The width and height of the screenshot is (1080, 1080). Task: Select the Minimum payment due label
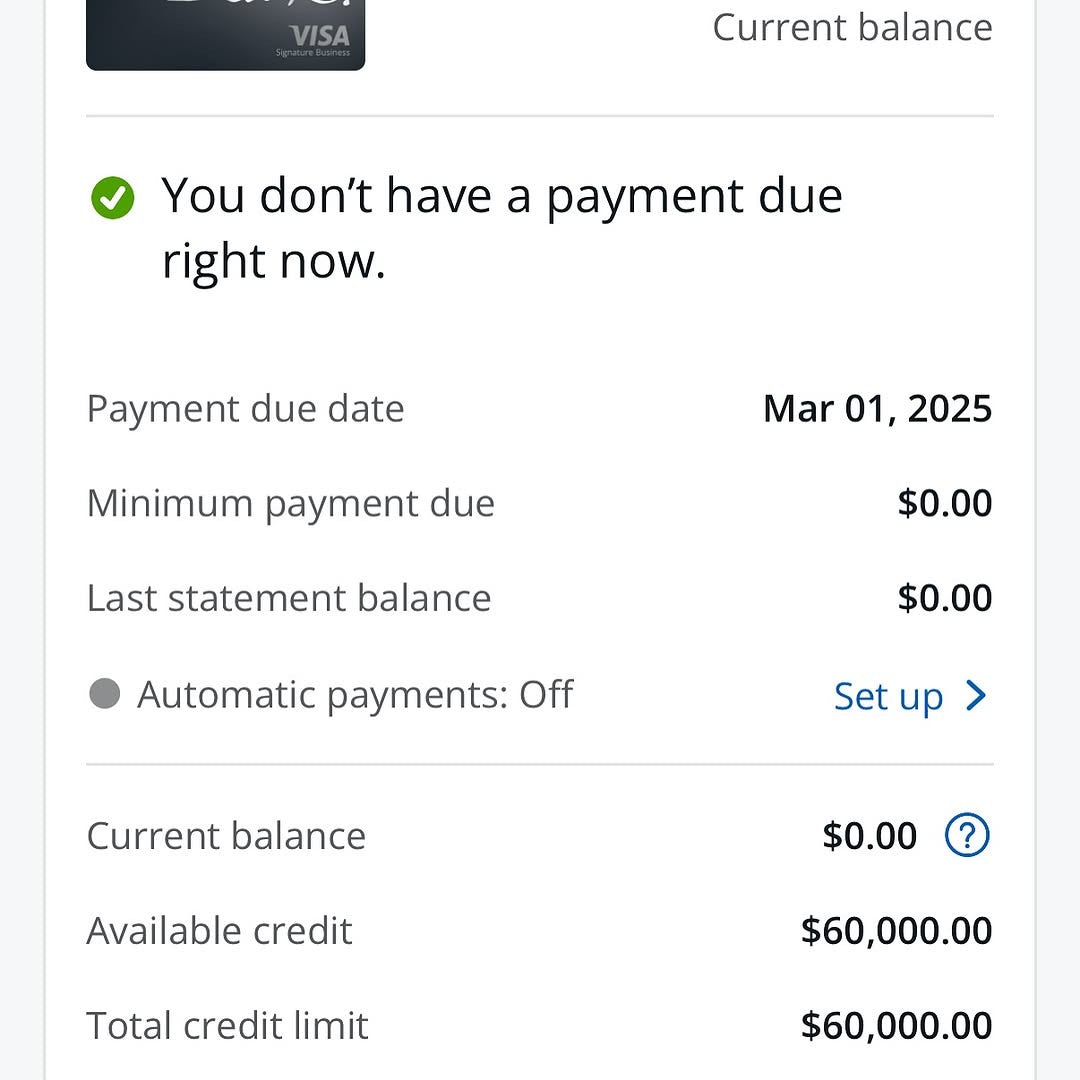pyautogui.click(x=291, y=503)
